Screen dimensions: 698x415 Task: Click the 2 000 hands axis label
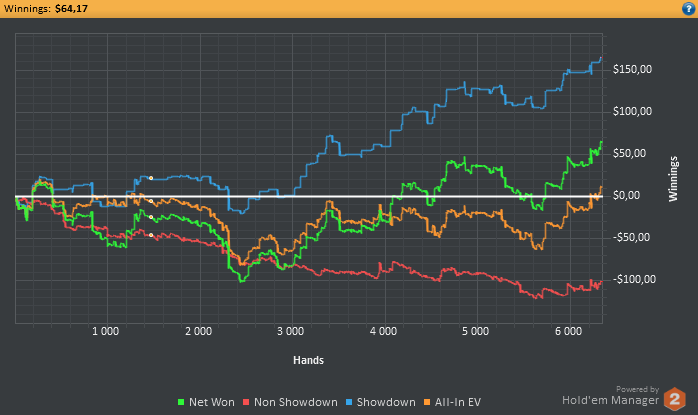pyautogui.click(x=199, y=331)
